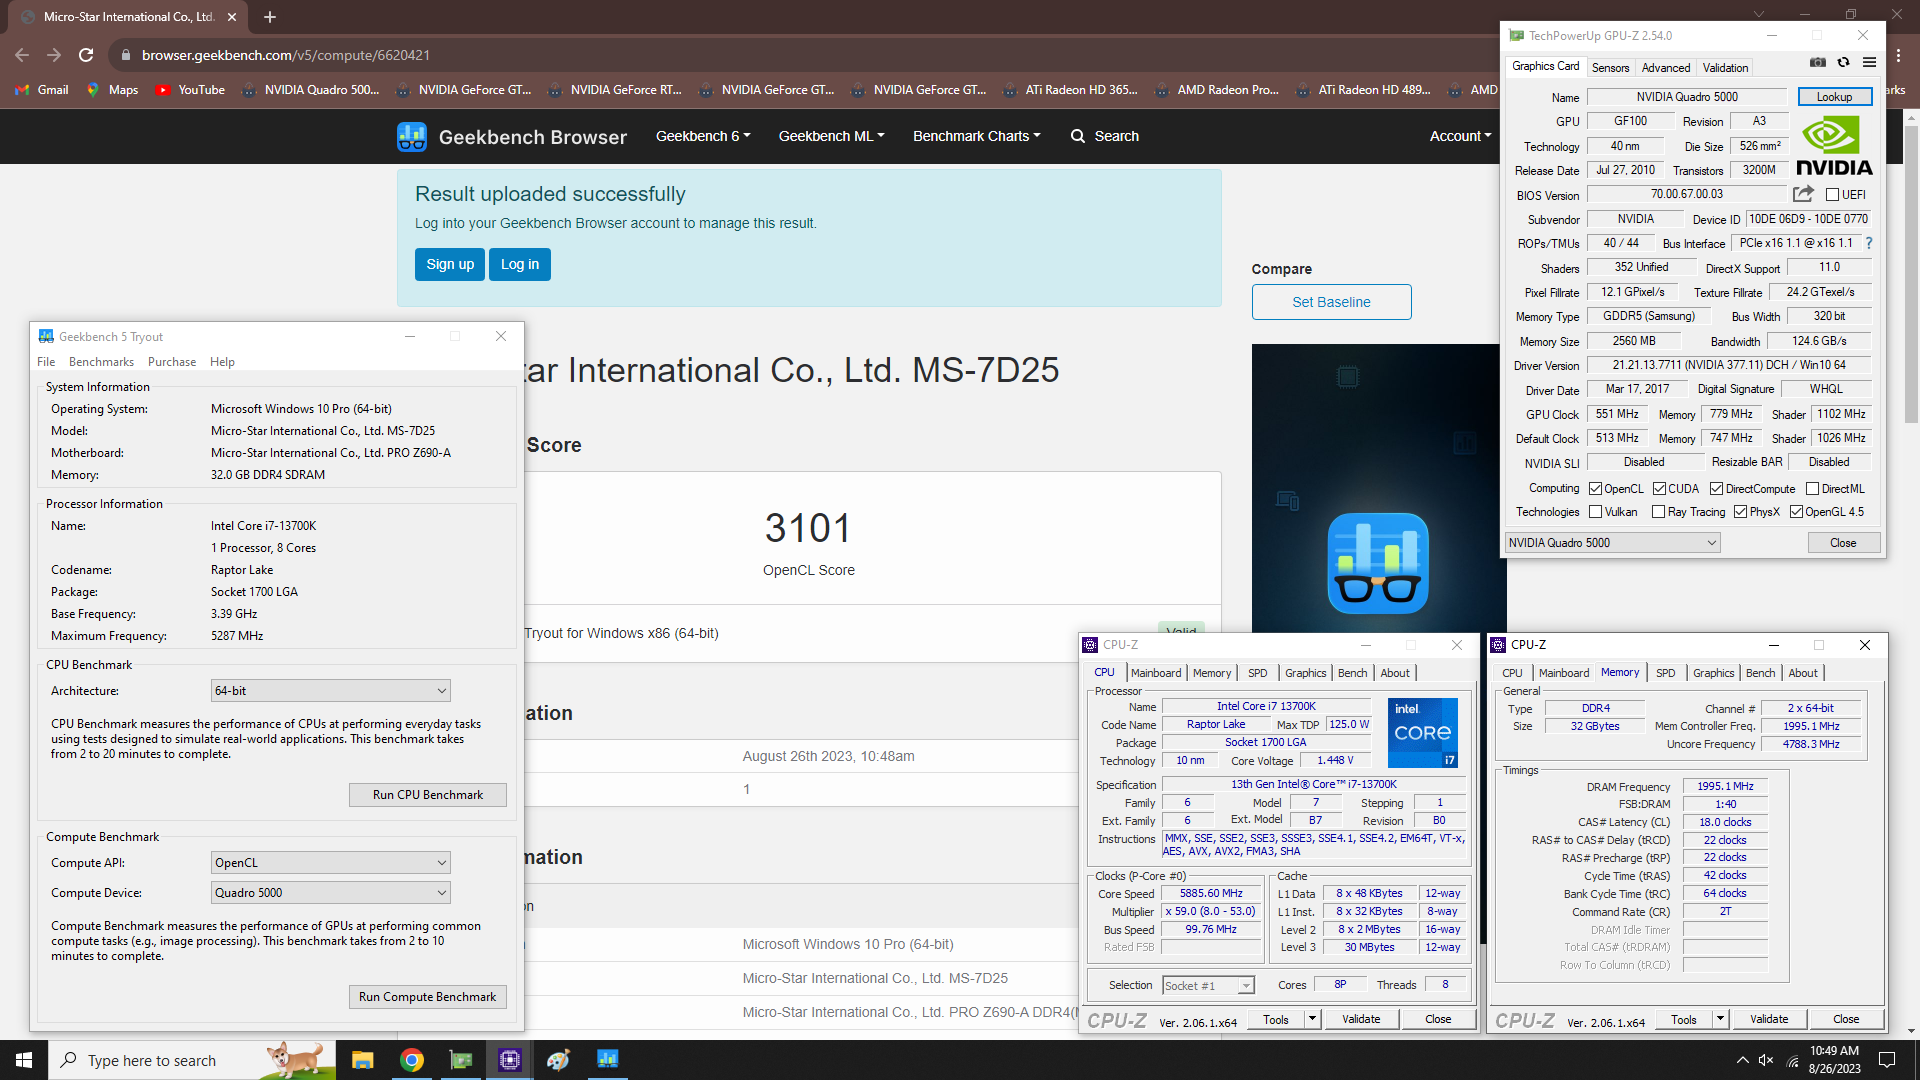Open the GPU-Z hamburger menu
This screenshot has height=1080, width=1920.
click(x=1869, y=62)
